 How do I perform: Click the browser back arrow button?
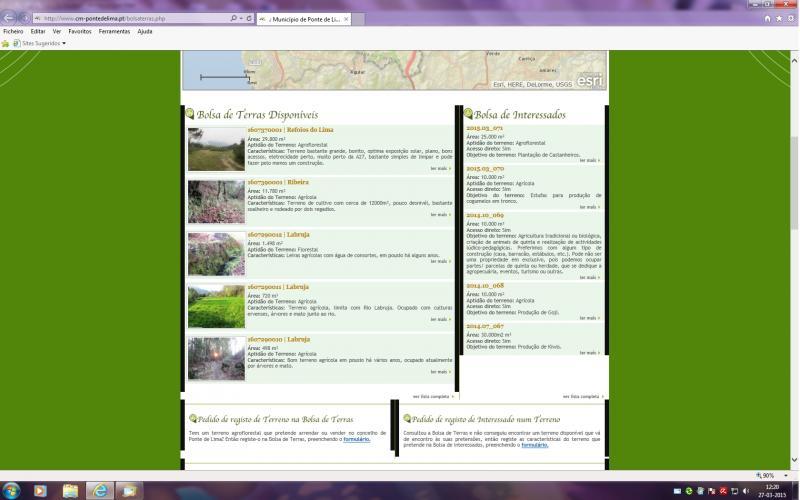coord(10,17)
